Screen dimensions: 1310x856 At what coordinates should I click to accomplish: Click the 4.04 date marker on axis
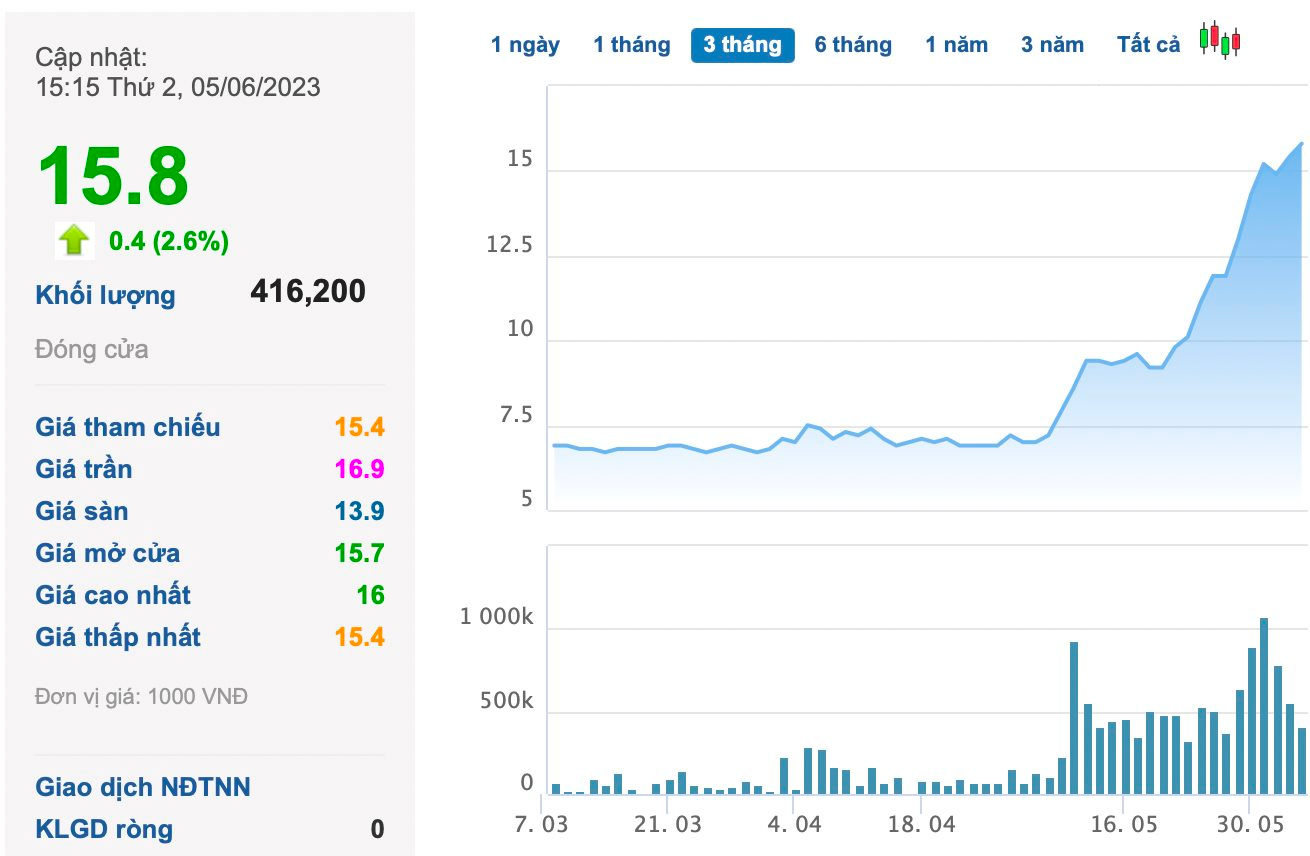[795, 826]
